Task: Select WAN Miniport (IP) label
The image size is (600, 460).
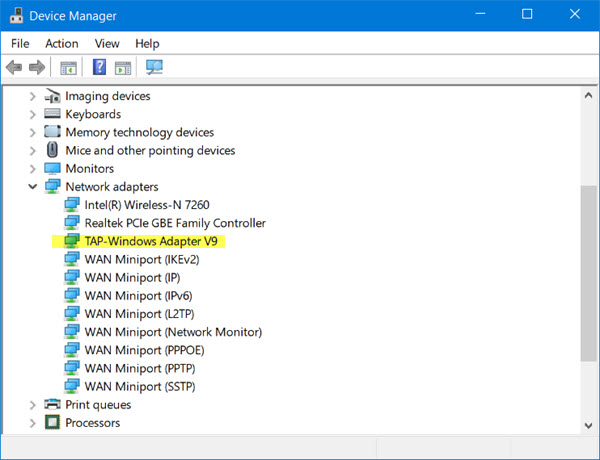Action: (132, 277)
